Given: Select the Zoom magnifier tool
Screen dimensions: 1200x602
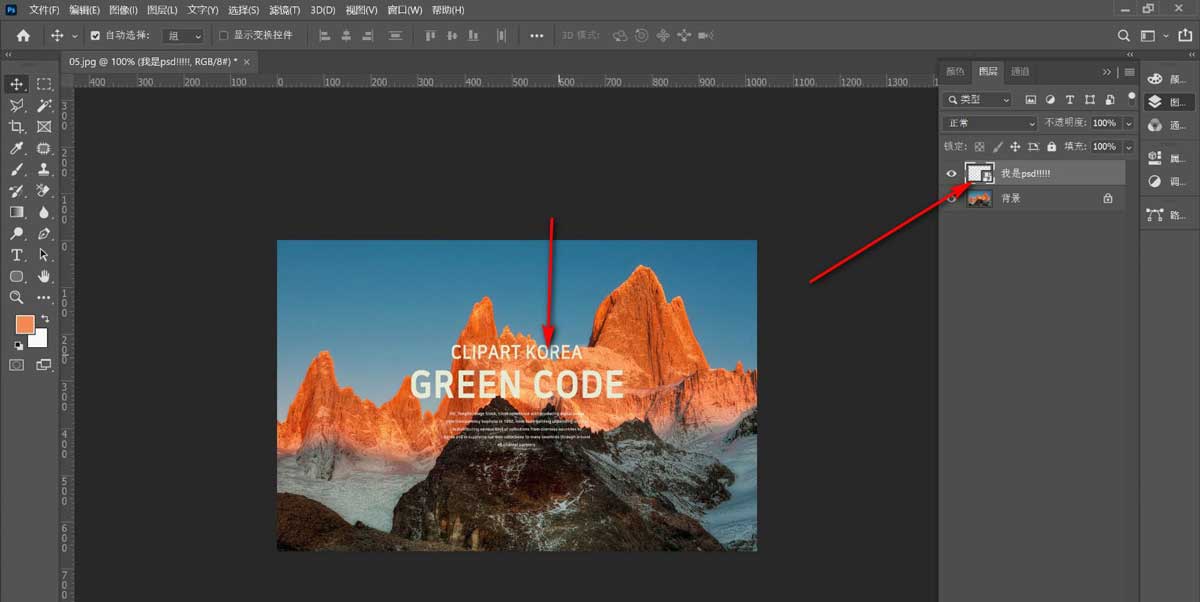Looking at the screenshot, I should (17, 297).
